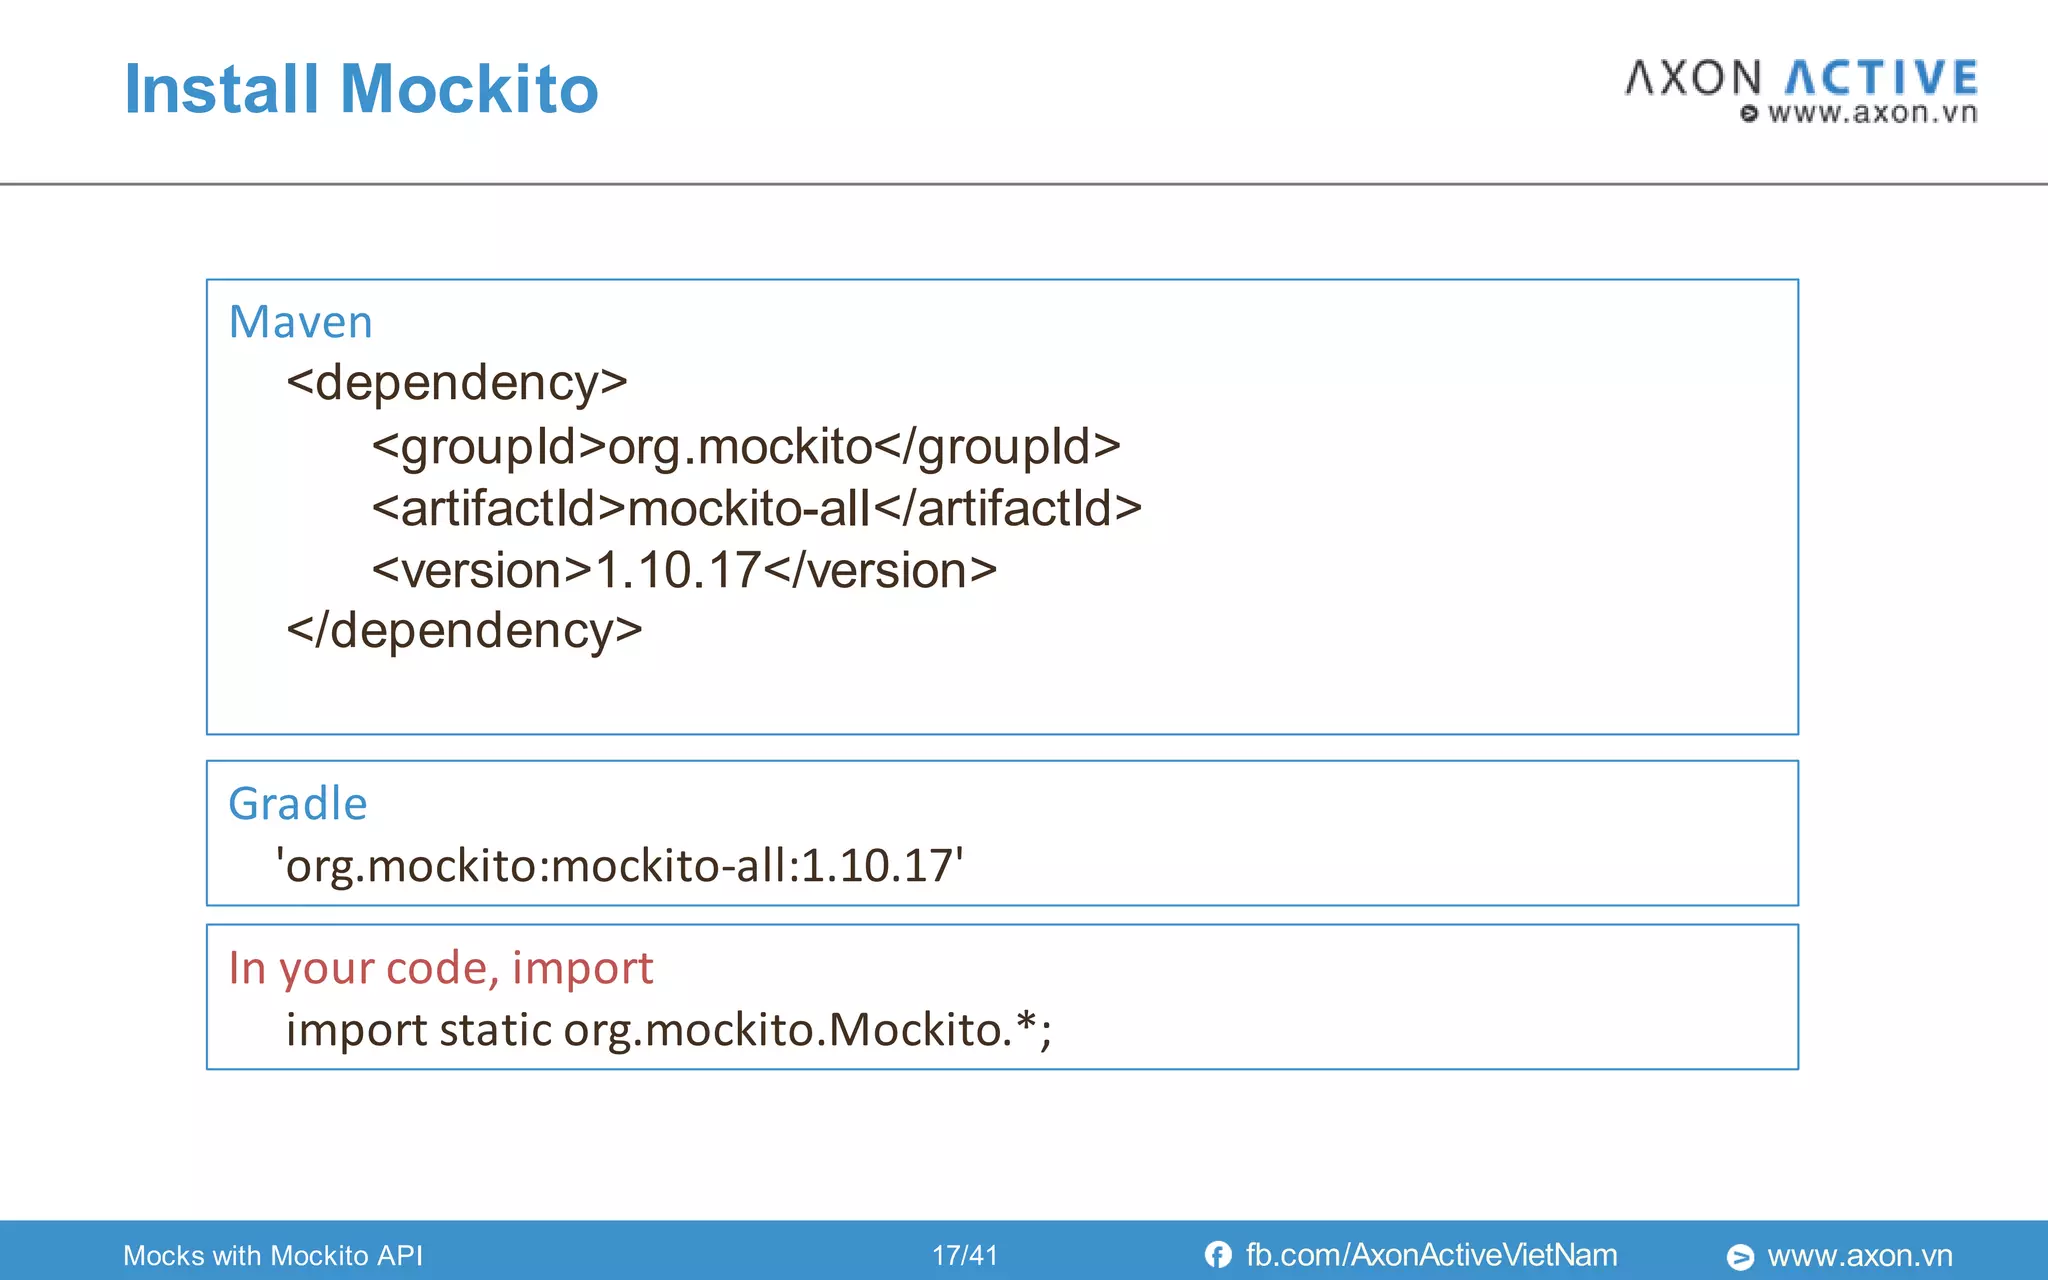Click the Facebook icon in footer
2048x1280 pixels.
[1217, 1255]
